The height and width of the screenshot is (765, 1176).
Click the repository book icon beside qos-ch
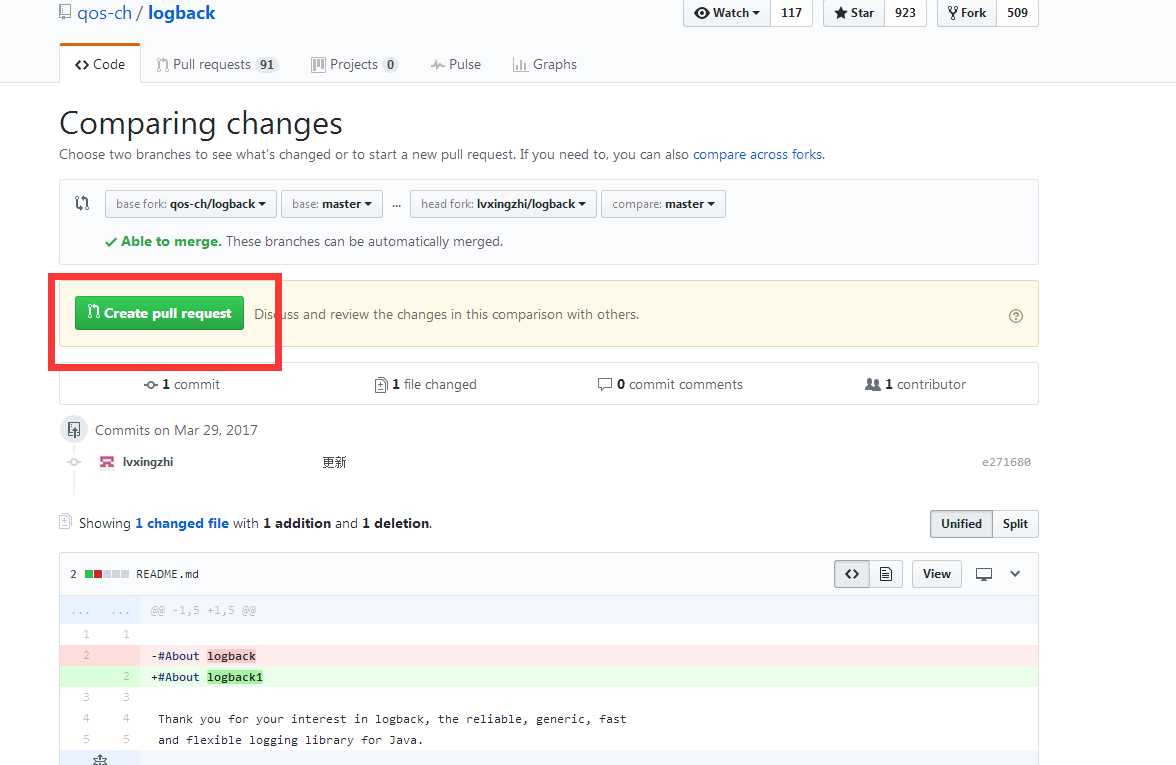click(65, 12)
